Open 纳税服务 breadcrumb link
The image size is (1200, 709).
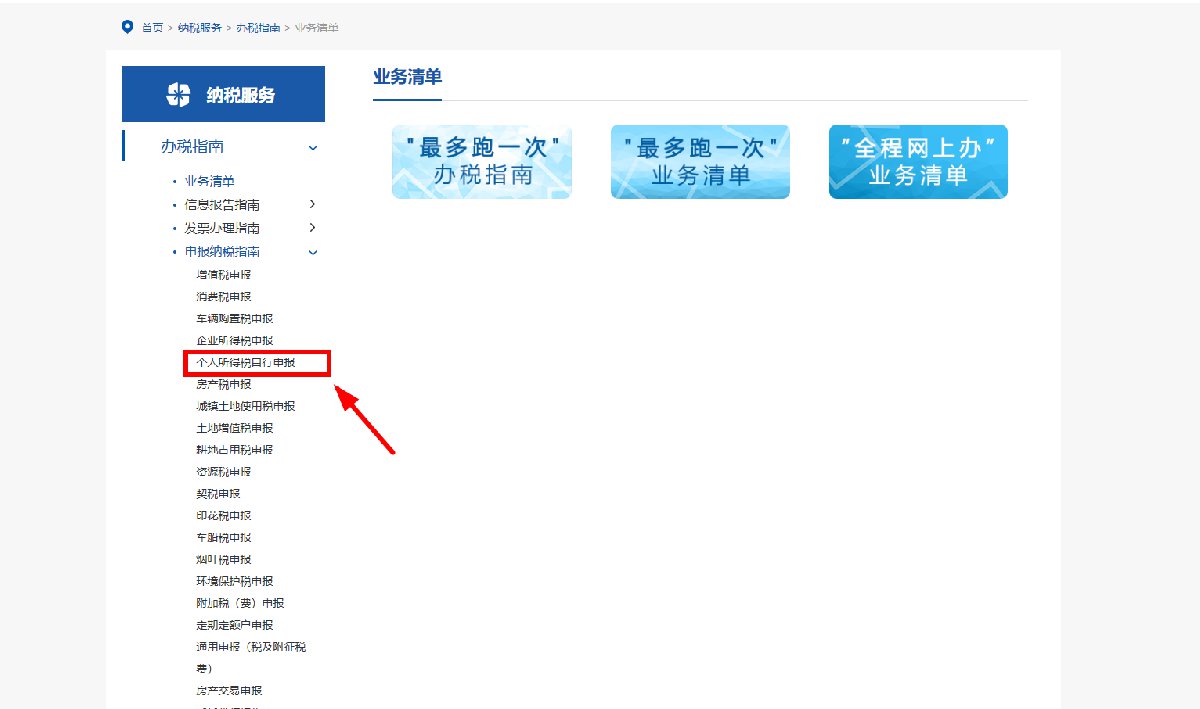coord(200,27)
